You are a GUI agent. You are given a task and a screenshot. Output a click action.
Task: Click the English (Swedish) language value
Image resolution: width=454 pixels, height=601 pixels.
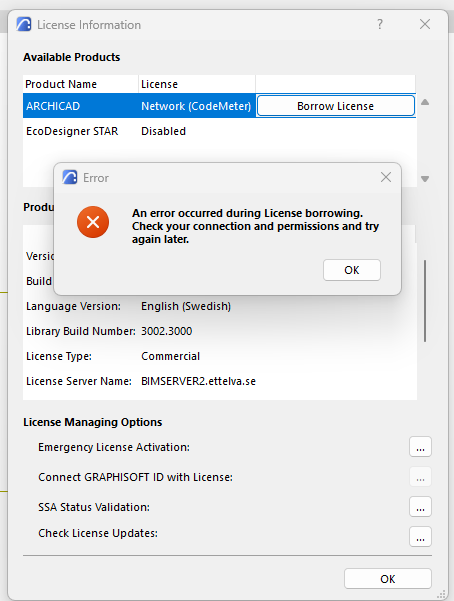(x=186, y=306)
